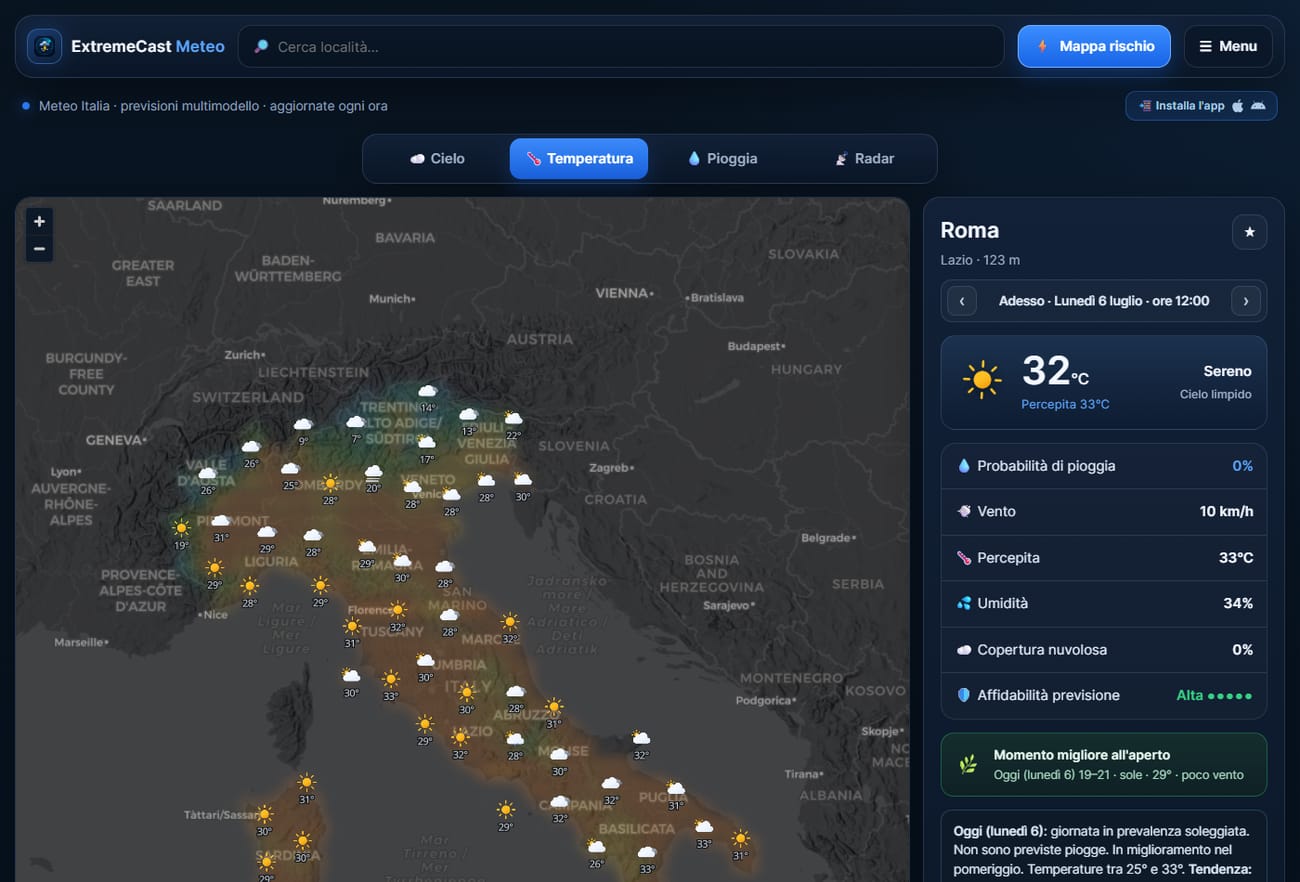The height and width of the screenshot is (882, 1300).
Task: Click the Momento migliore all'aperto card
Action: (x=1104, y=765)
